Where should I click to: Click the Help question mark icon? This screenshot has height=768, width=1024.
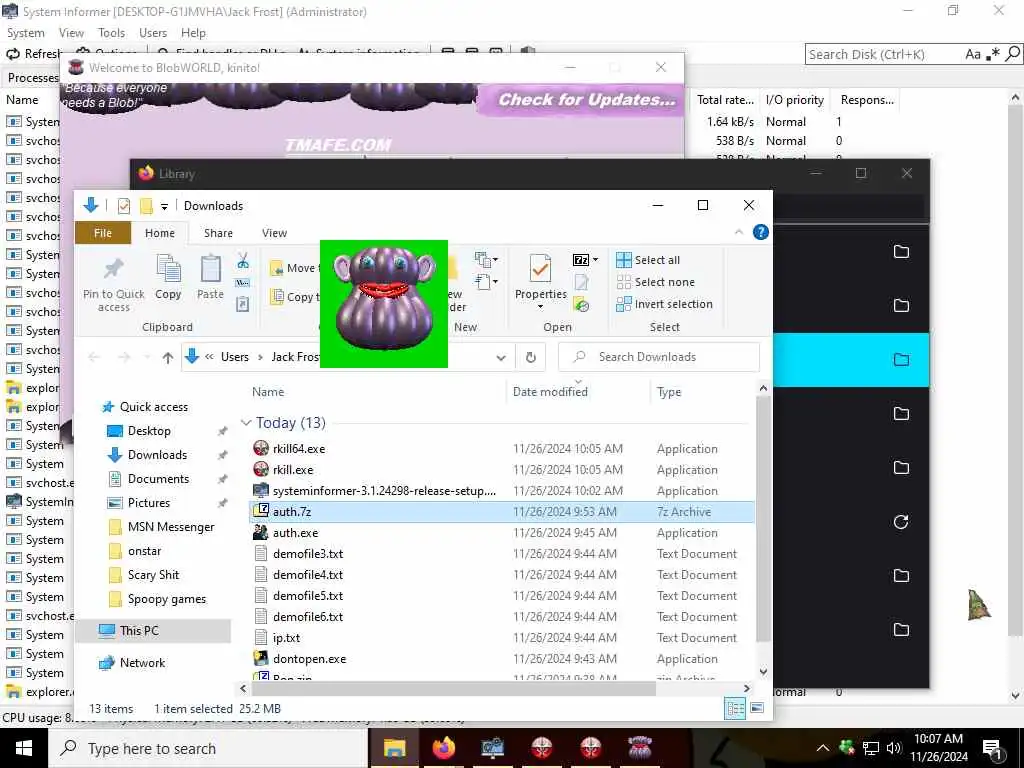[x=761, y=232]
